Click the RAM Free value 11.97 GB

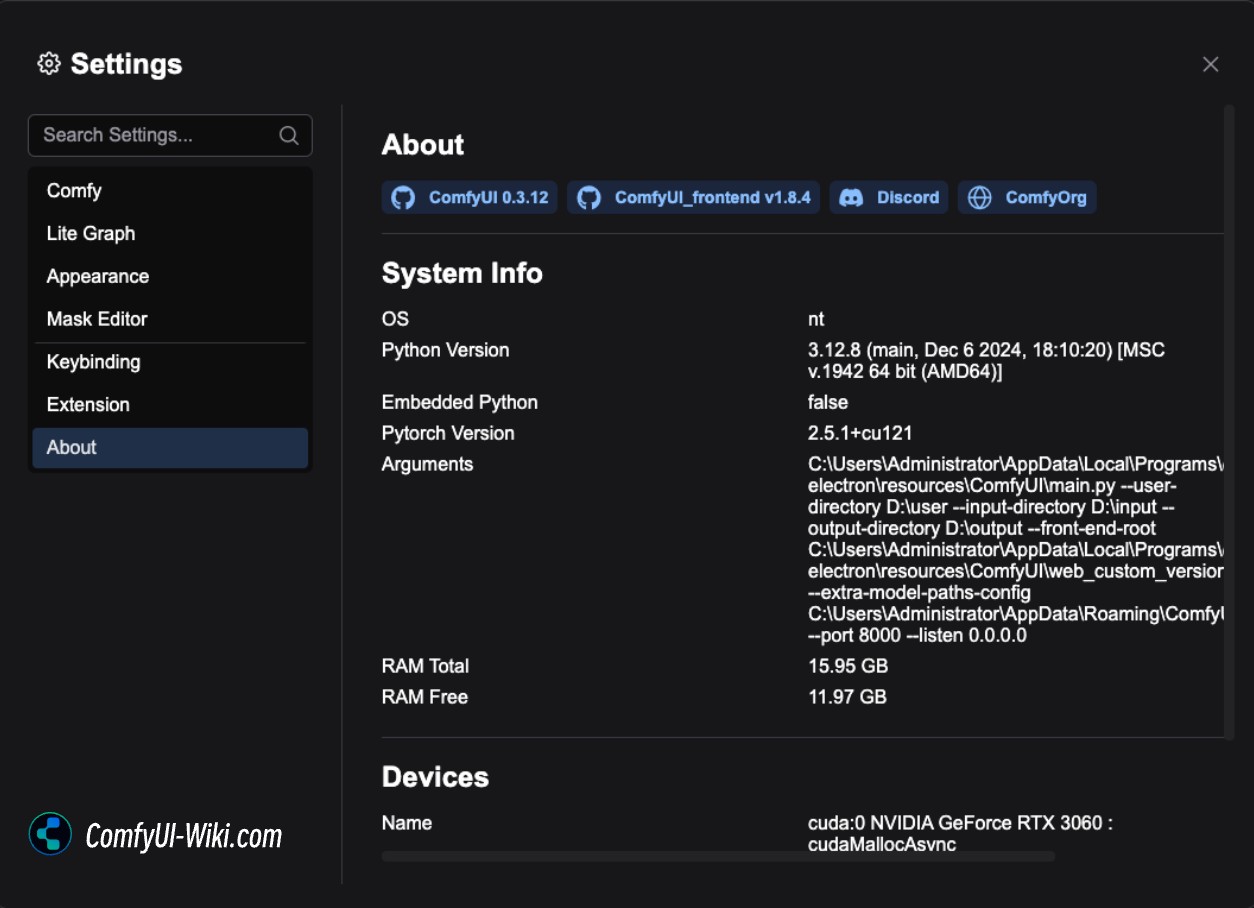click(847, 697)
